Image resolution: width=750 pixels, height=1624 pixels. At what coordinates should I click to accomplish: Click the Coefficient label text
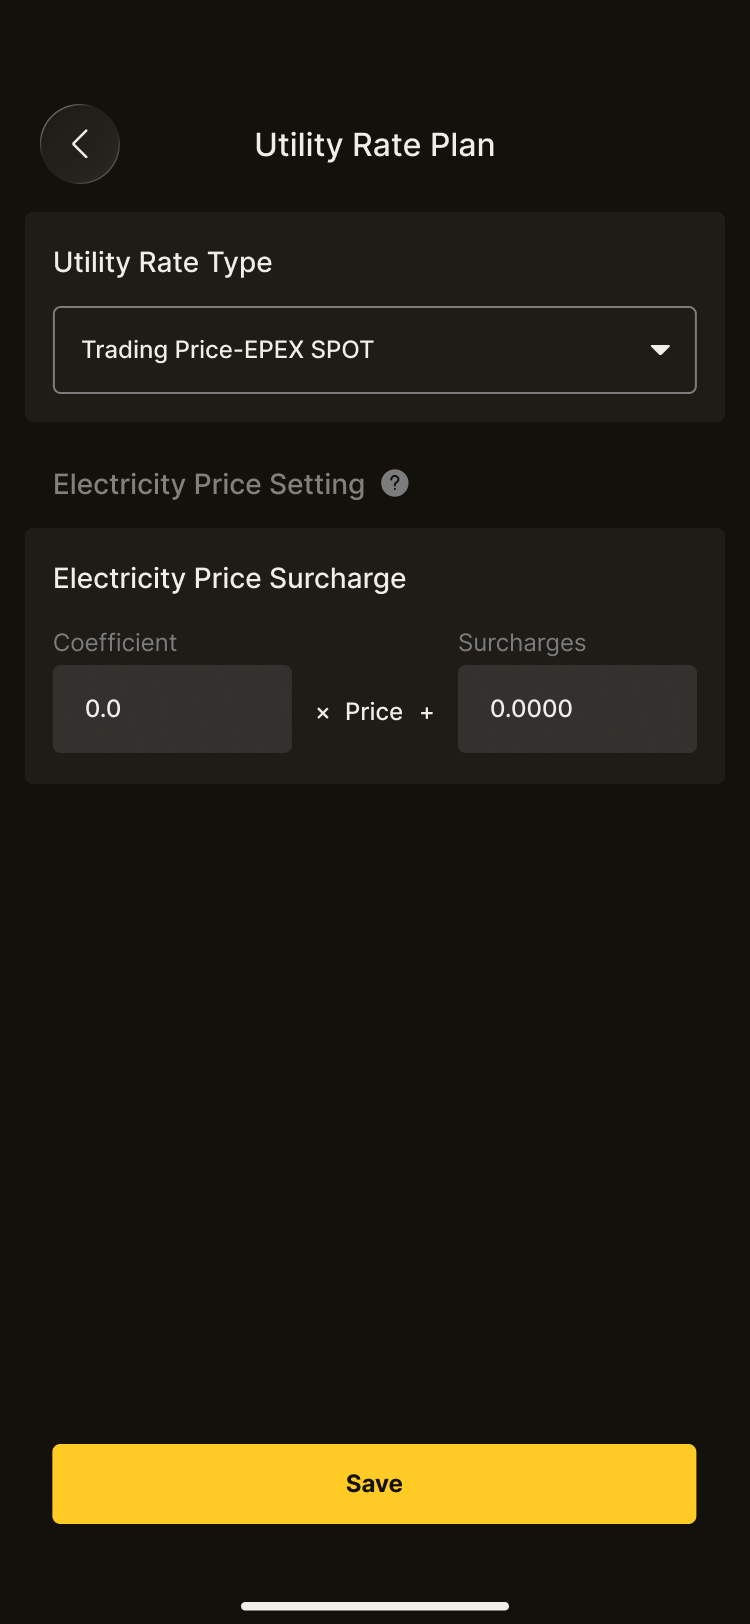tap(115, 643)
